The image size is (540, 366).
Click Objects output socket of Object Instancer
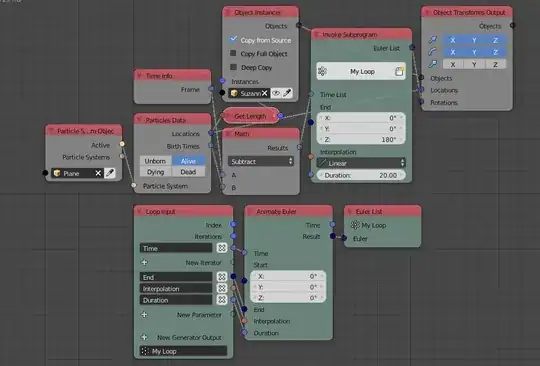point(299,25)
